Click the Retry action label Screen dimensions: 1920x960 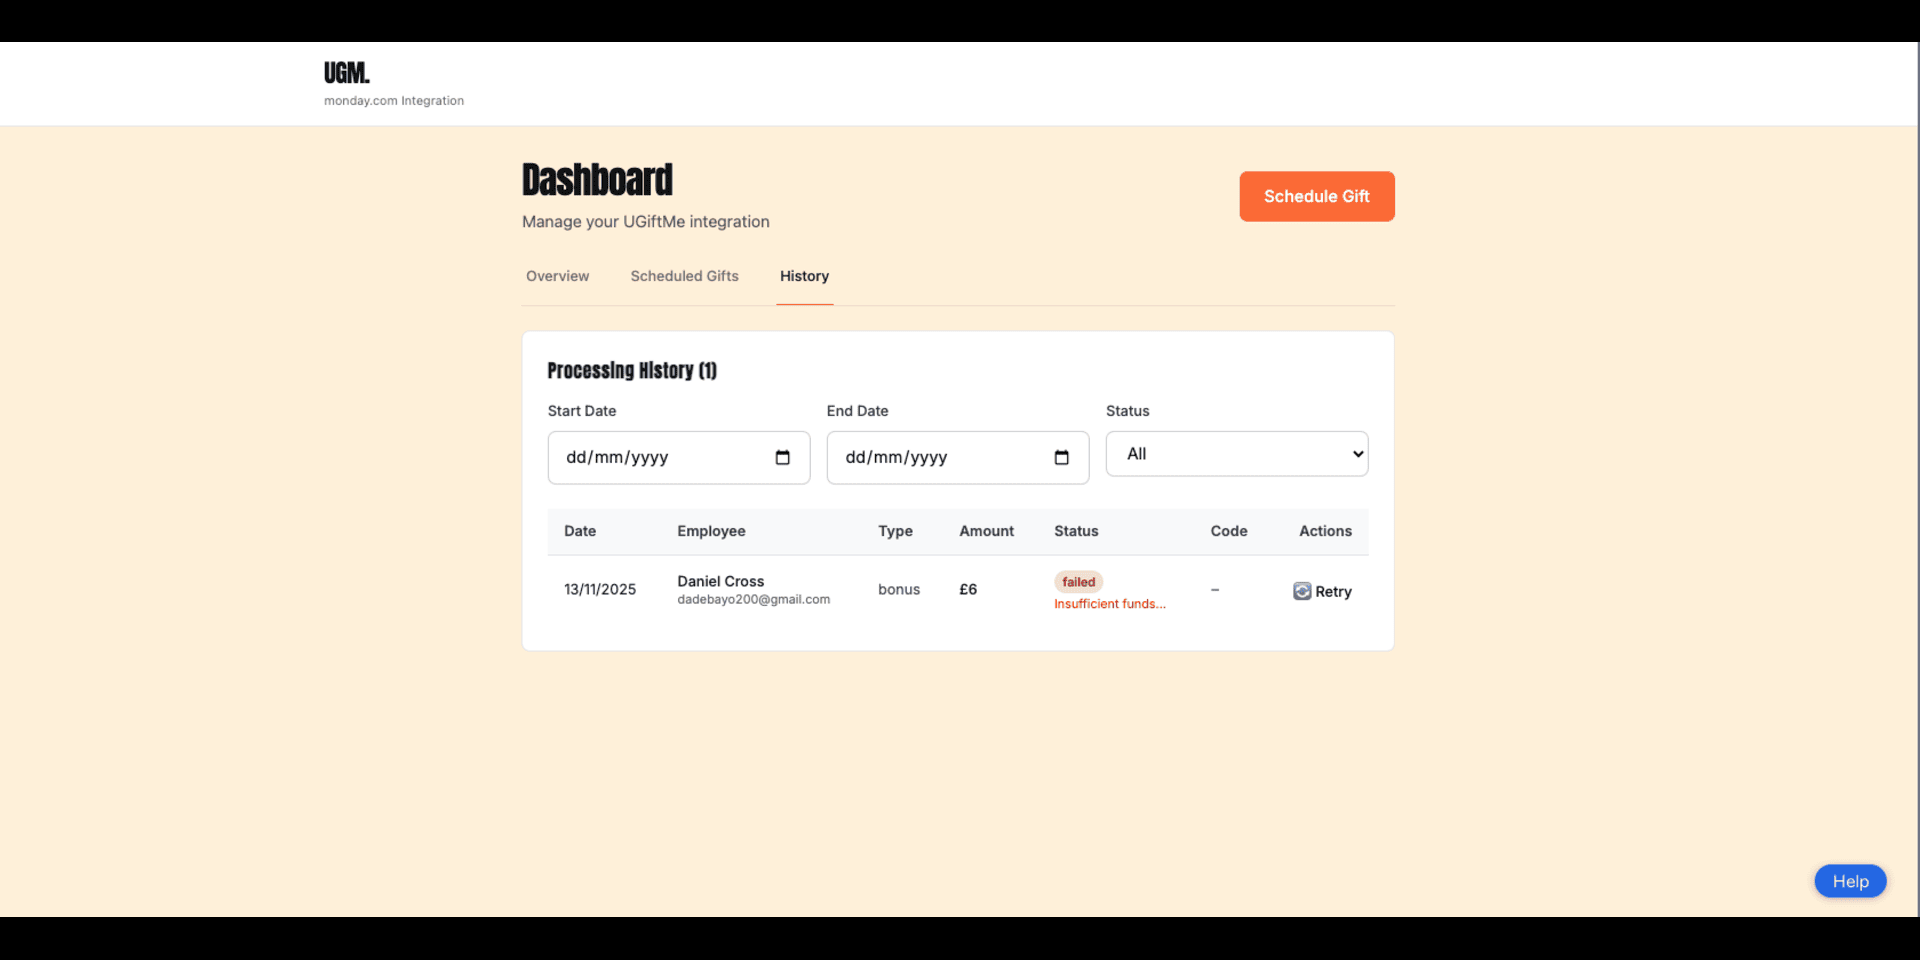click(1333, 592)
